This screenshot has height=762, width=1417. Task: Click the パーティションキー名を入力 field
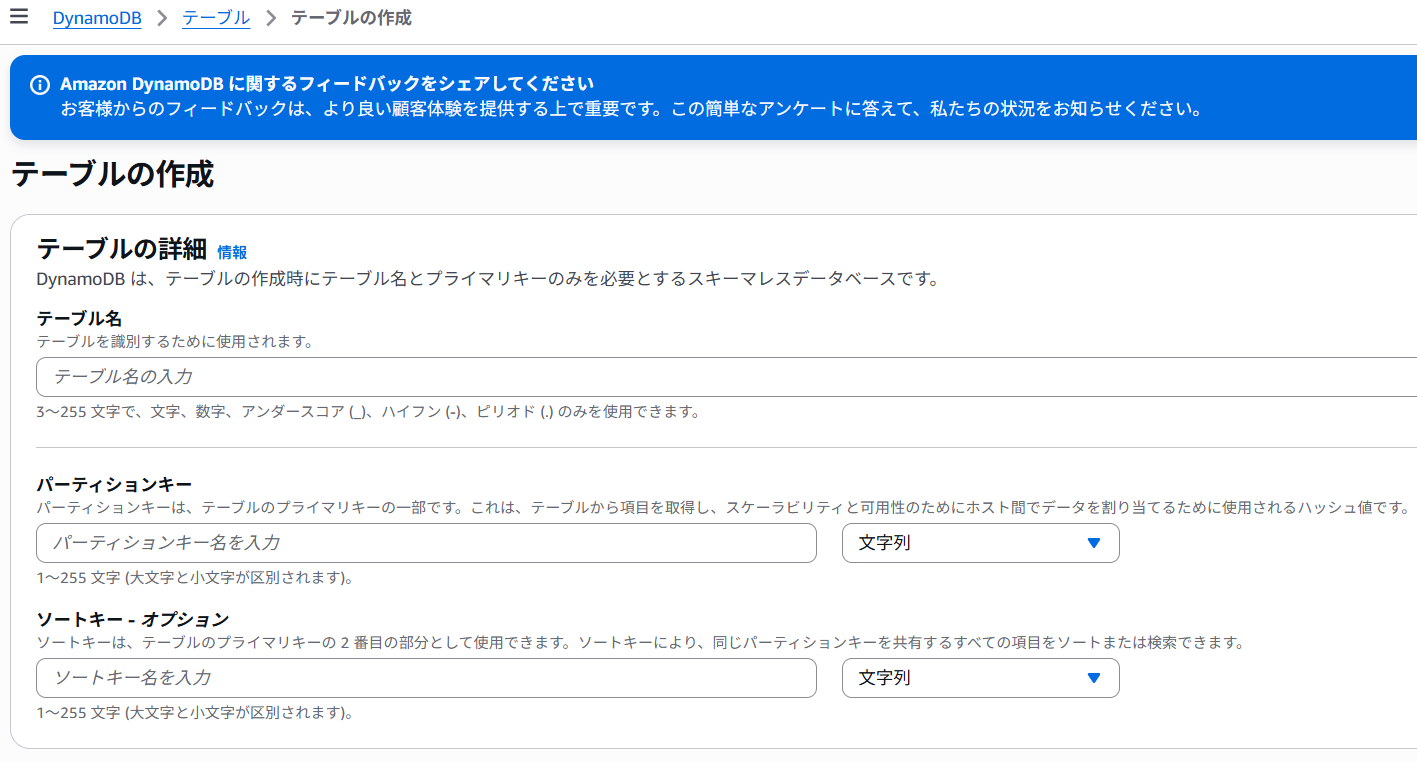(x=426, y=543)
